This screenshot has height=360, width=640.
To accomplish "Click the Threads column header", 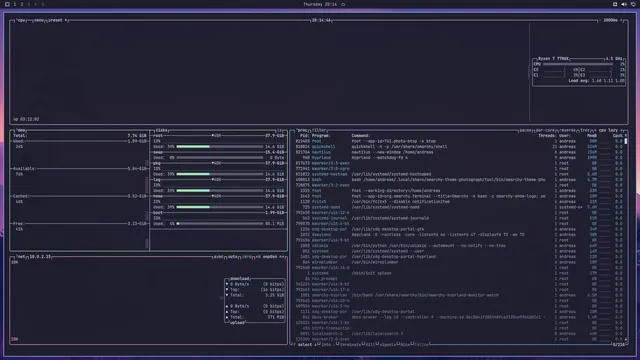I will [547, 136].
